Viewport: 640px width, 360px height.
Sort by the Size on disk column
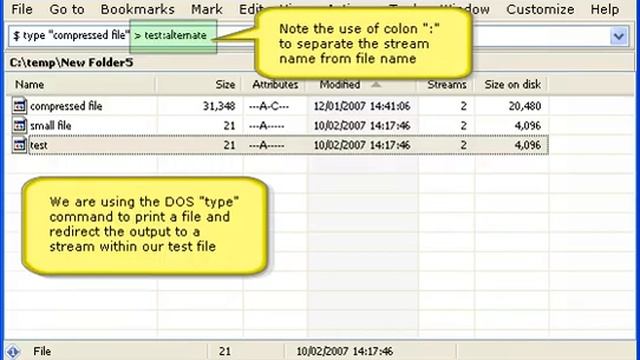(512, 84)
